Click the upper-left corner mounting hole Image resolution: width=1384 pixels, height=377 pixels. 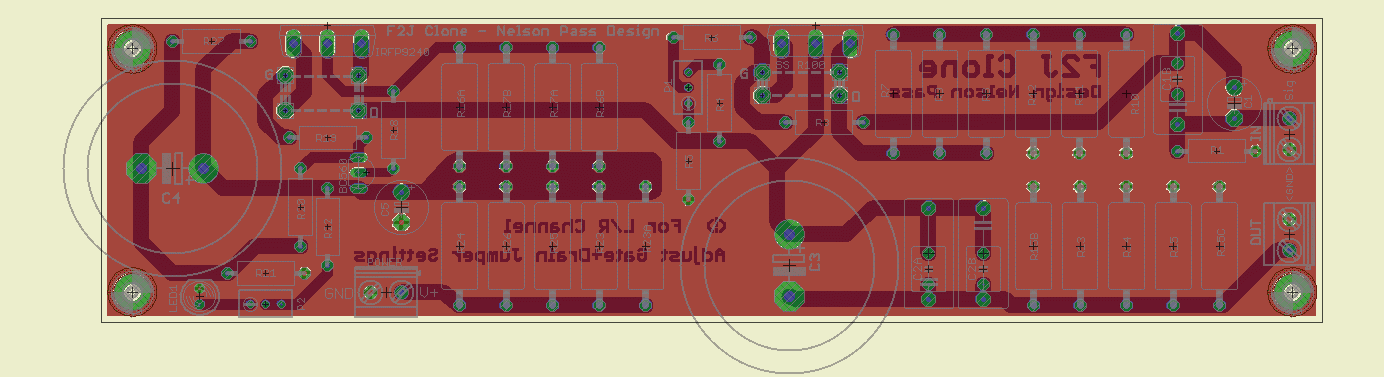[x=132, y=48]
